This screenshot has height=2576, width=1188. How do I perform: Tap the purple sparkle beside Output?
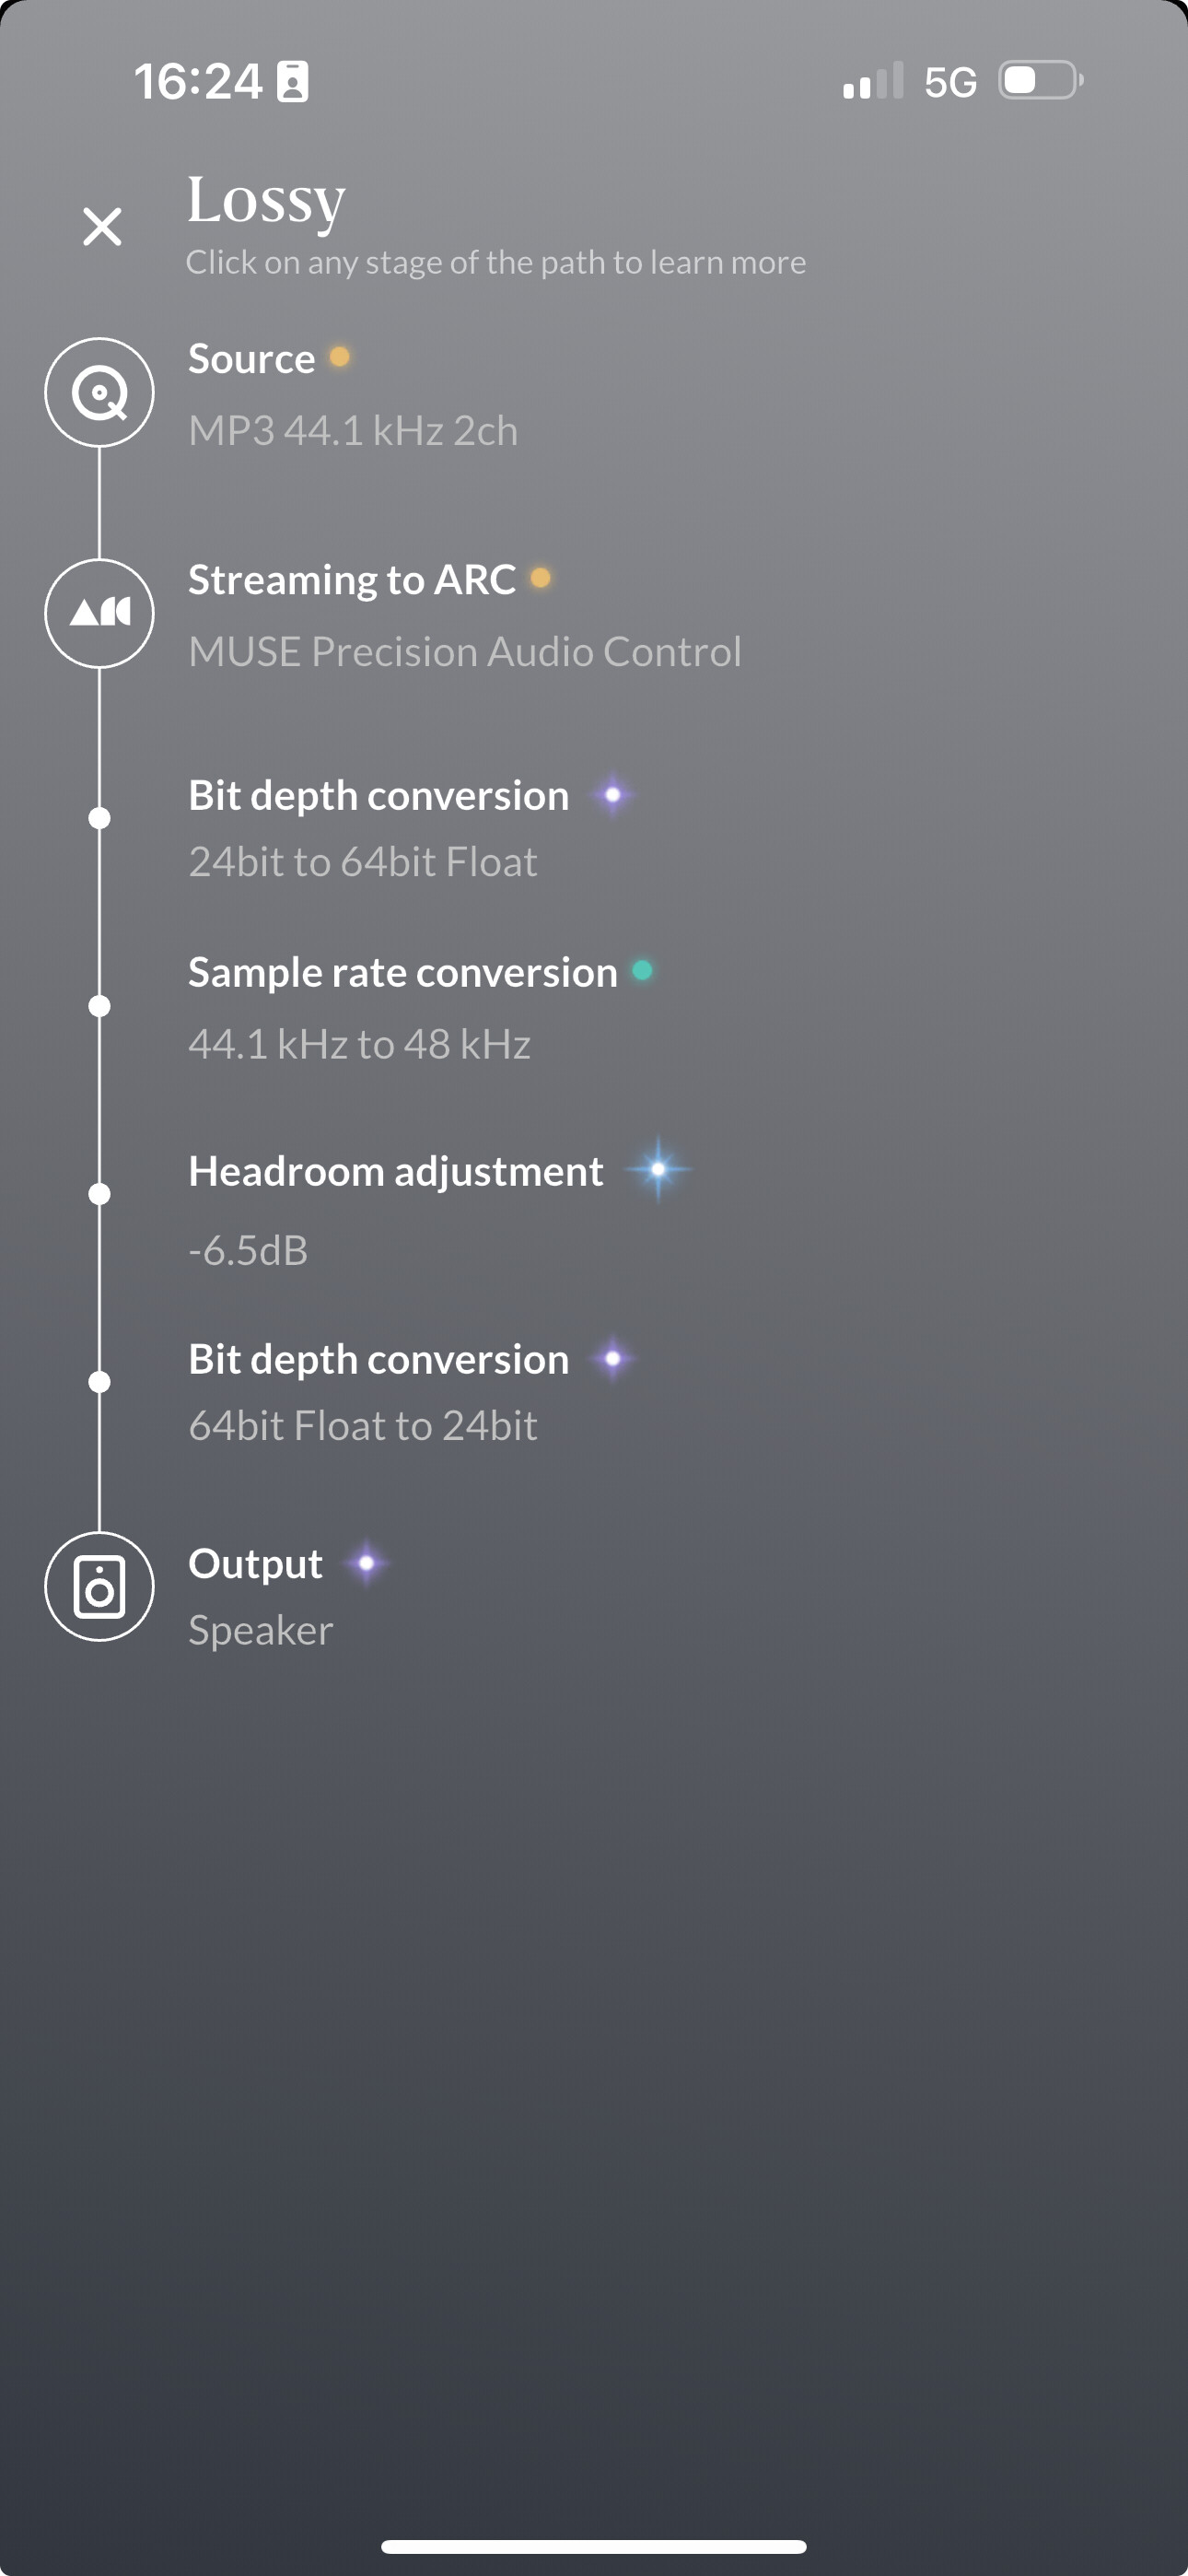click(x=367, y=1563)
